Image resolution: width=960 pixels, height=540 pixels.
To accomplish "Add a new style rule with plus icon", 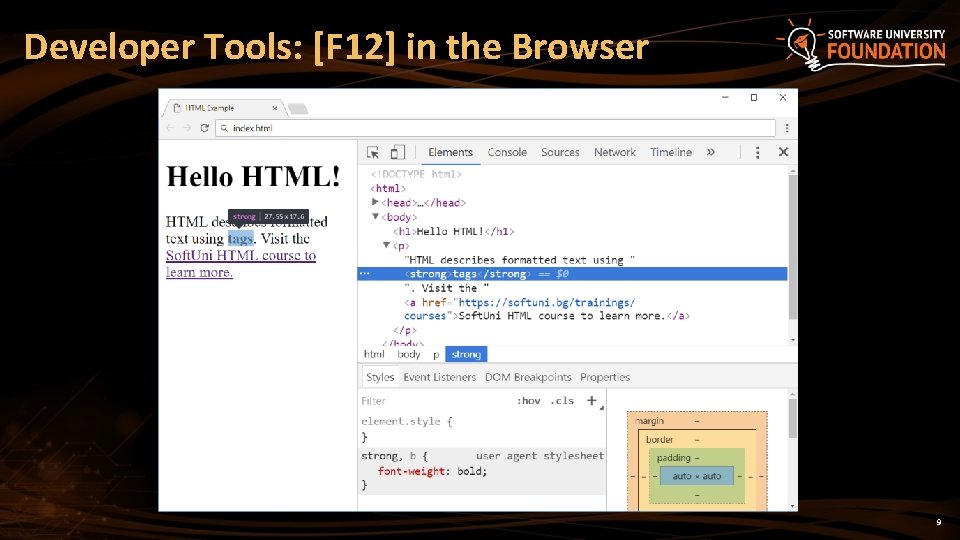I will pos(591,400).
